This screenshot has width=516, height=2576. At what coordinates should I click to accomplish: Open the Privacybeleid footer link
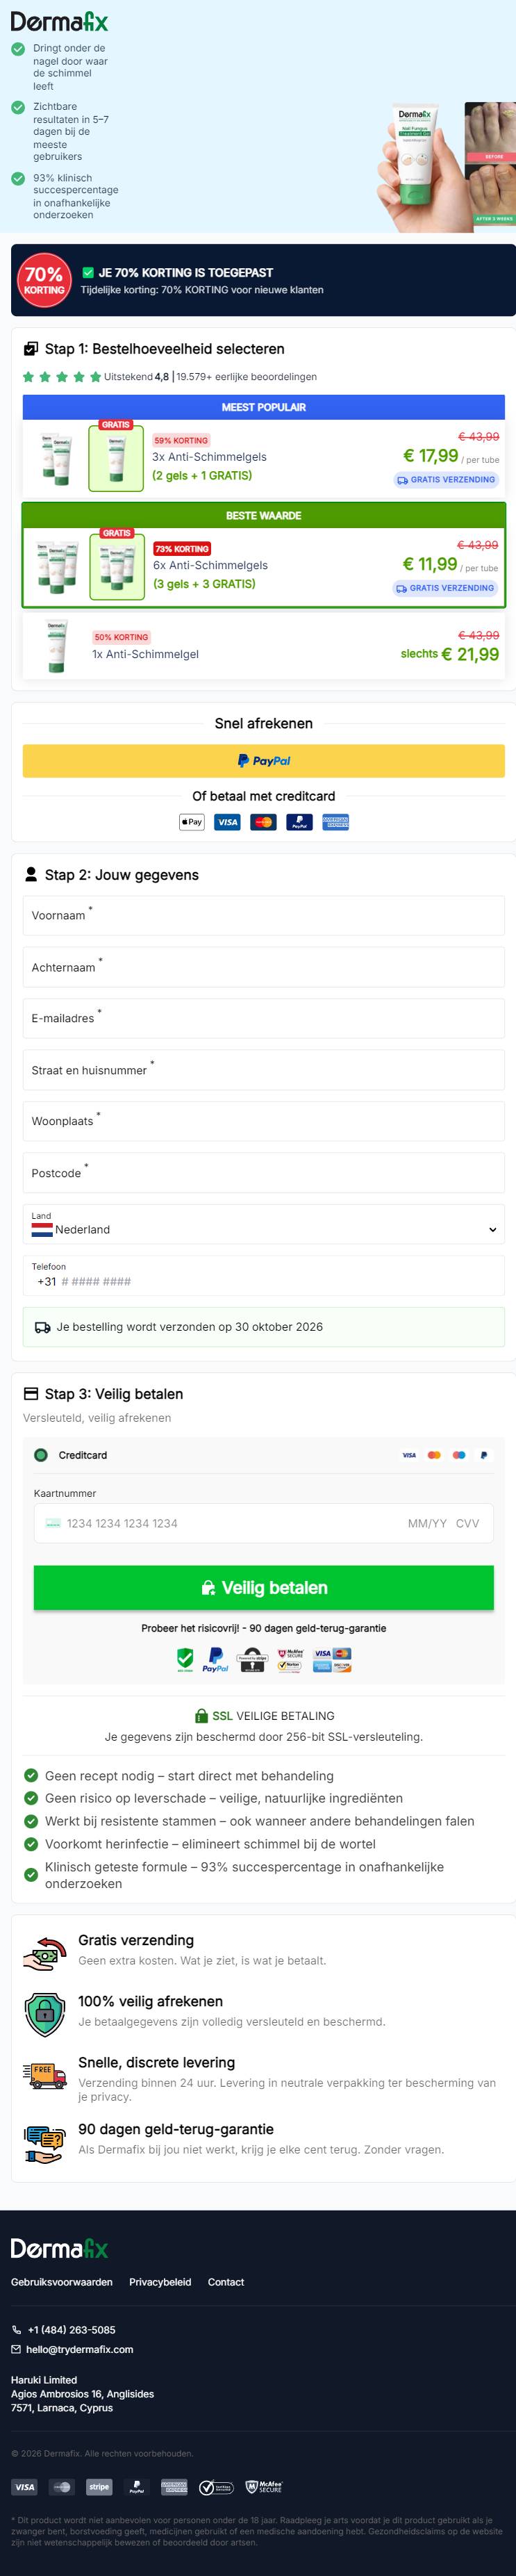[x=160, y=2282]
